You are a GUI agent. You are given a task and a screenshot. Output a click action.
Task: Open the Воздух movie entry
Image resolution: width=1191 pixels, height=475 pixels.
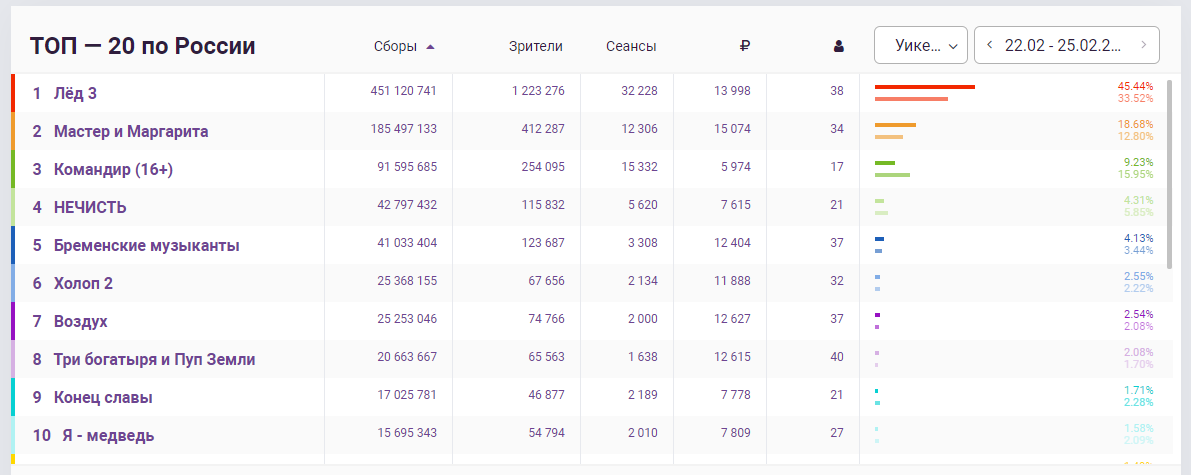[x=81, y=321]
